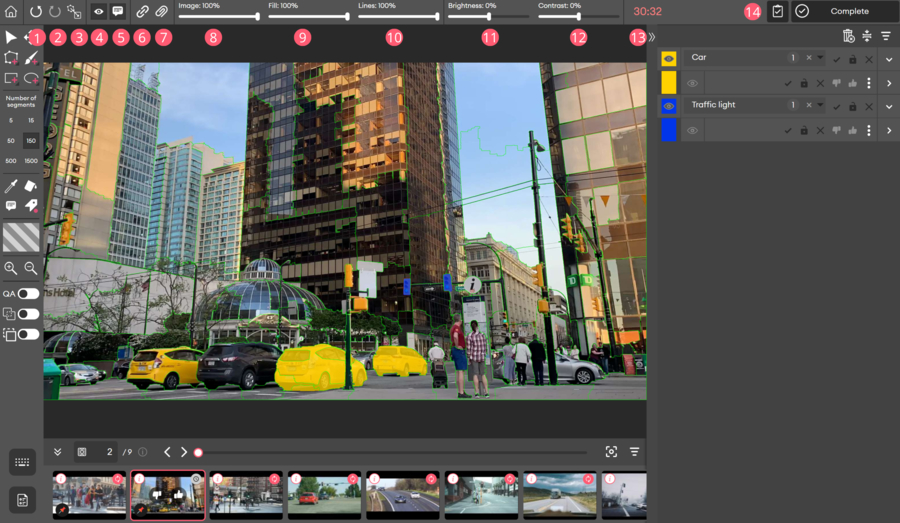
Task: Toggle eye on blue traffic light instance row
Action: click(x=692, y=131)
